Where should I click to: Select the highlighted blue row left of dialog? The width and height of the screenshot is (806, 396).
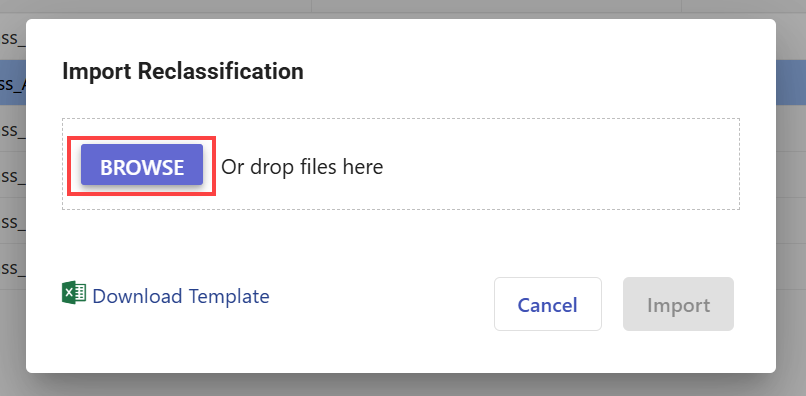click(x=13, y=83)
